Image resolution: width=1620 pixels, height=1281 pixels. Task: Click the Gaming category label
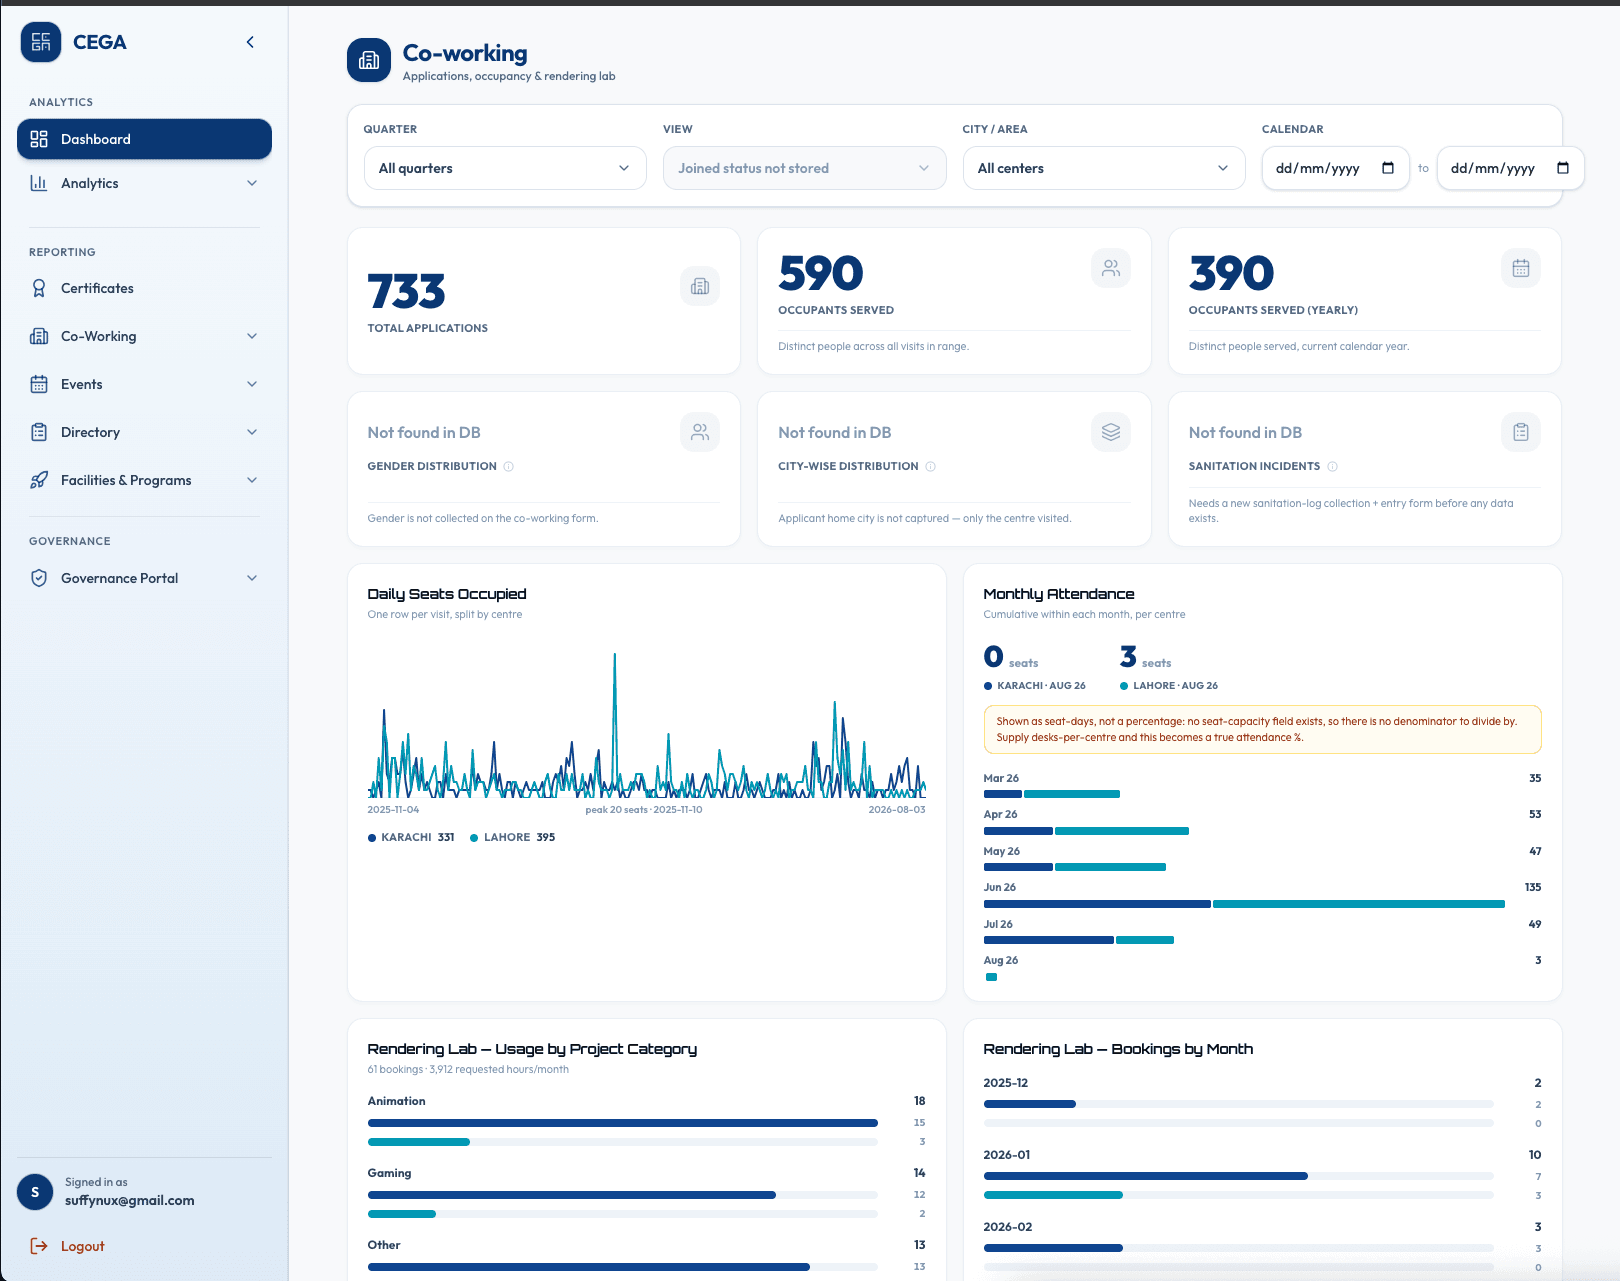[390, 1173]
